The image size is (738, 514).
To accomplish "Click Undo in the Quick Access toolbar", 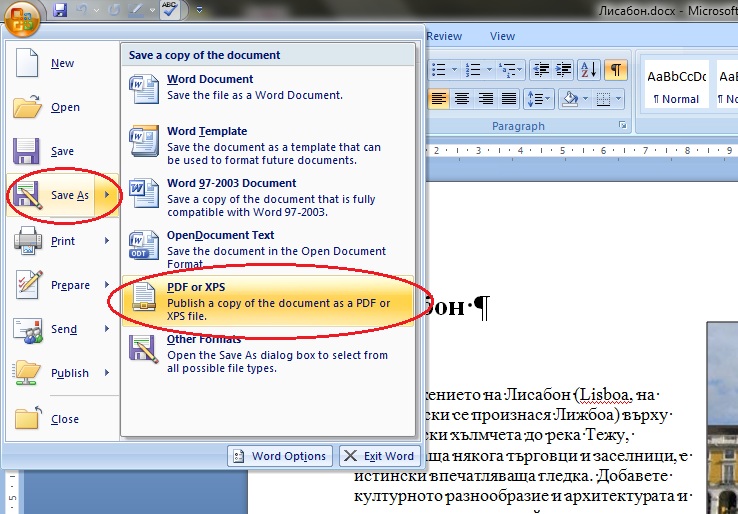I will 81,10.
